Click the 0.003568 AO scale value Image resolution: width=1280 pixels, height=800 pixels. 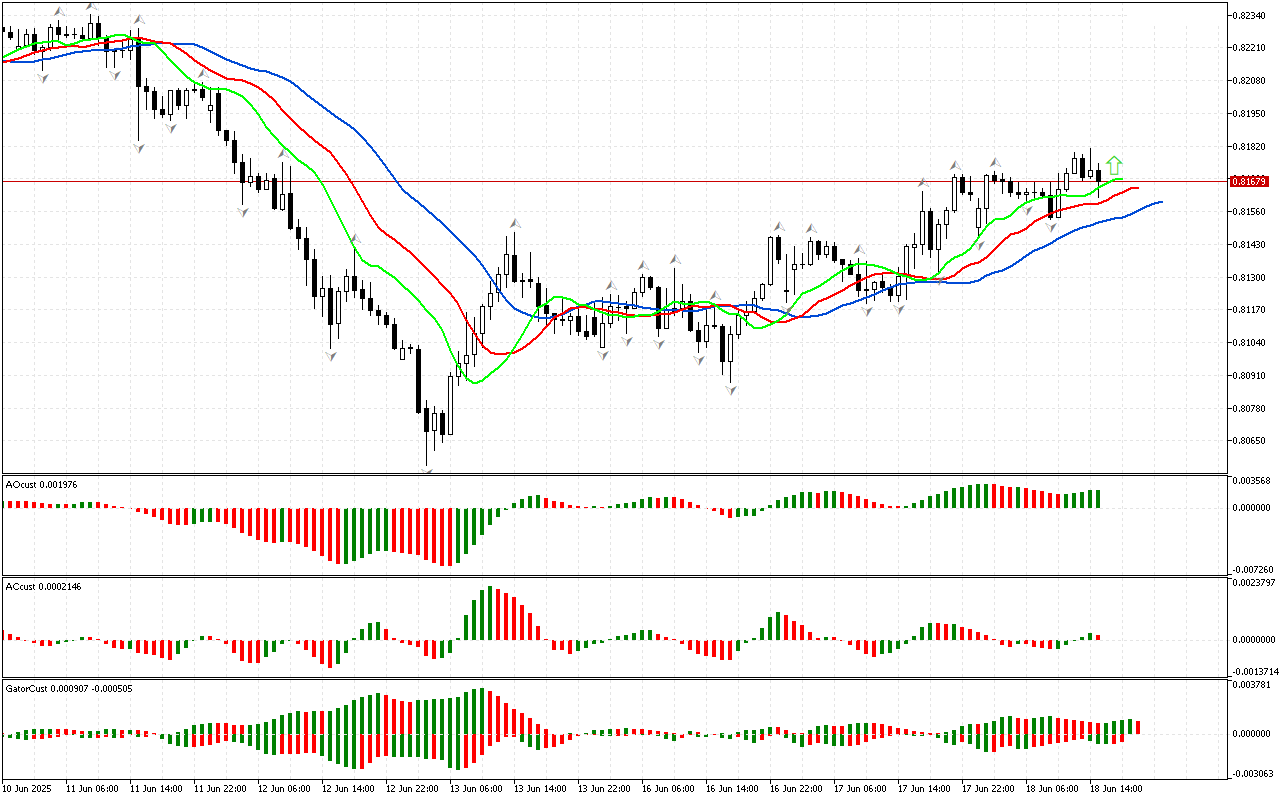point(1251,480)
